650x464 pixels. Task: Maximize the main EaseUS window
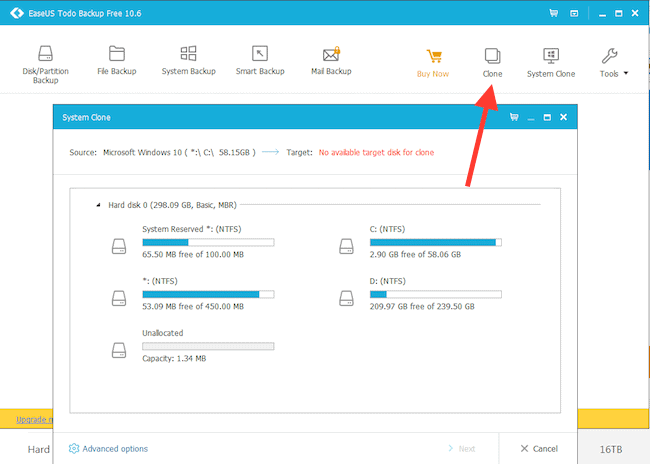(x=618, y=13)
